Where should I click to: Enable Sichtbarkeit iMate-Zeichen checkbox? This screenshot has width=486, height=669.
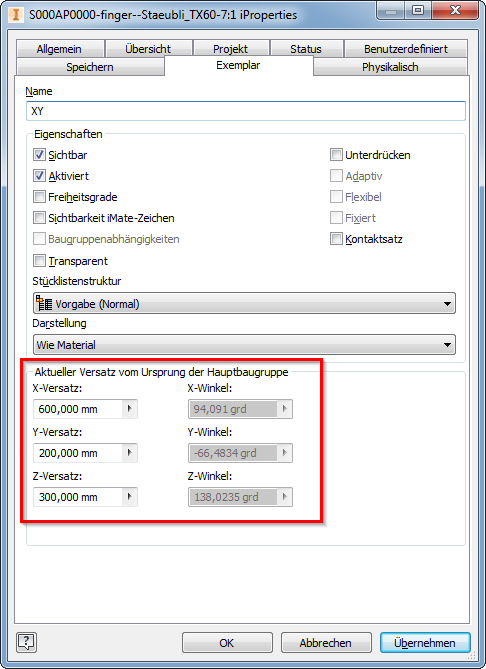pos(39,218)
